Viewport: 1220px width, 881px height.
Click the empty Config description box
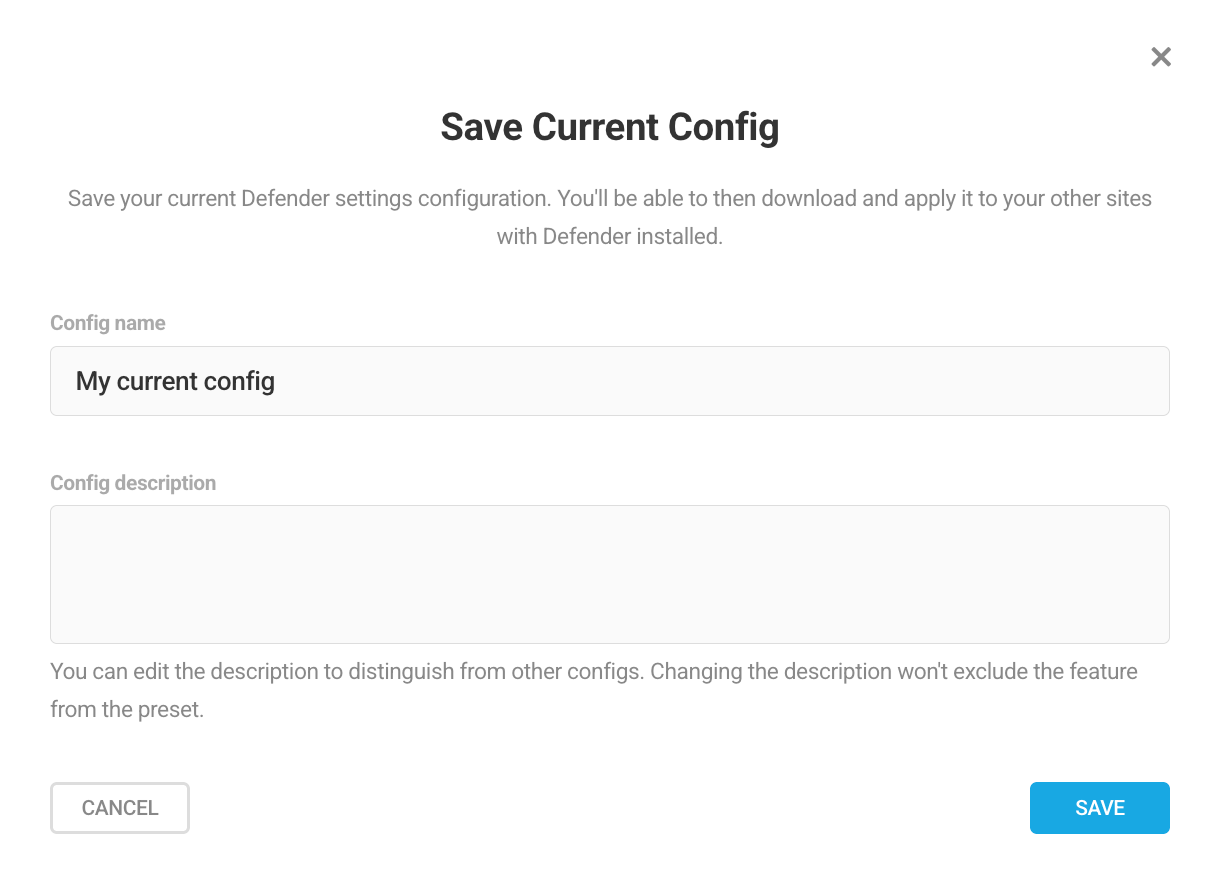[x=610, y=574]
